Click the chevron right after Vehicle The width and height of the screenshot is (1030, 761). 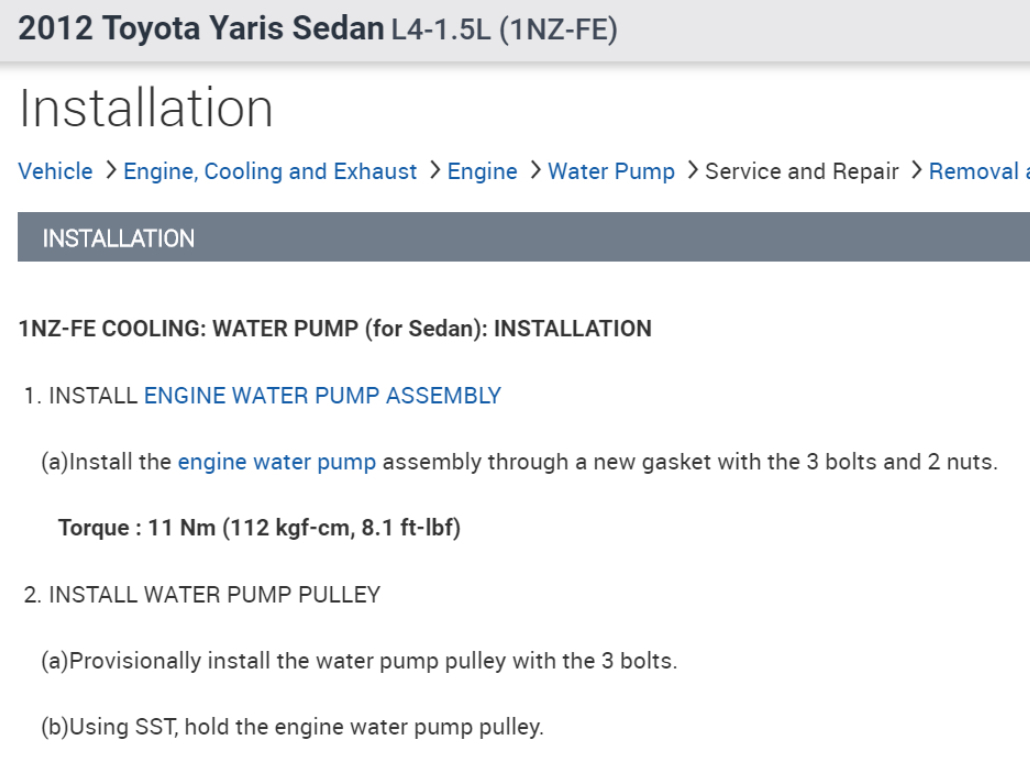[109, 171]
